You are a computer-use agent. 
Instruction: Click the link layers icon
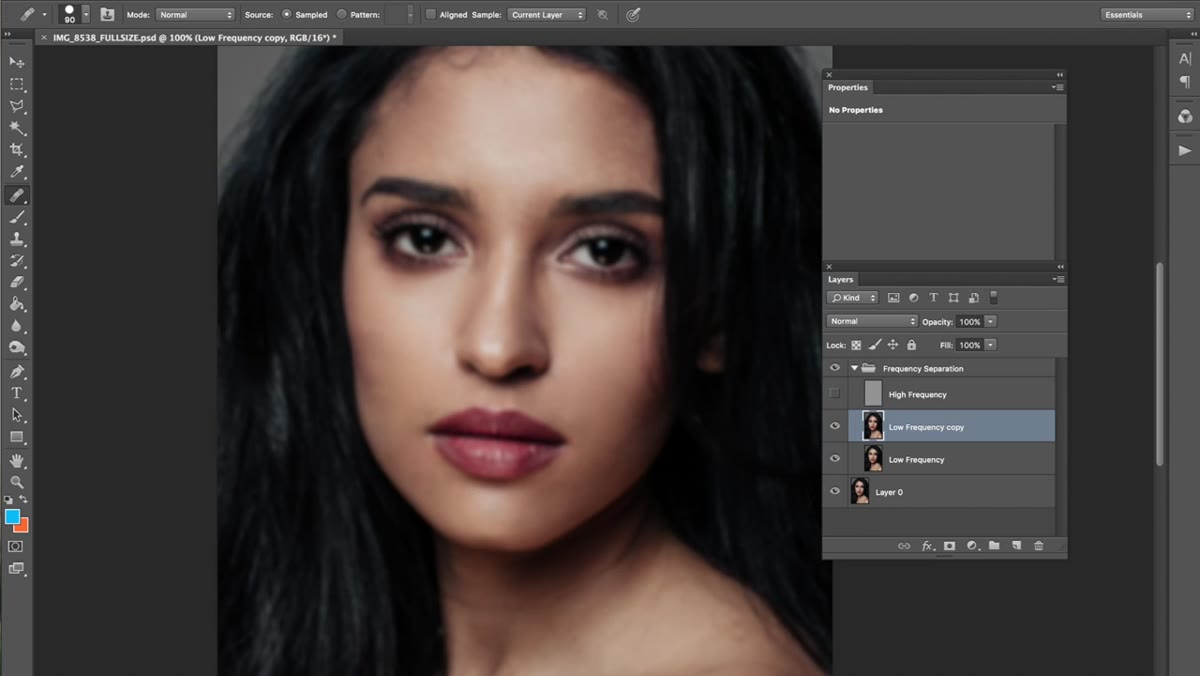[x=904, y=546]
